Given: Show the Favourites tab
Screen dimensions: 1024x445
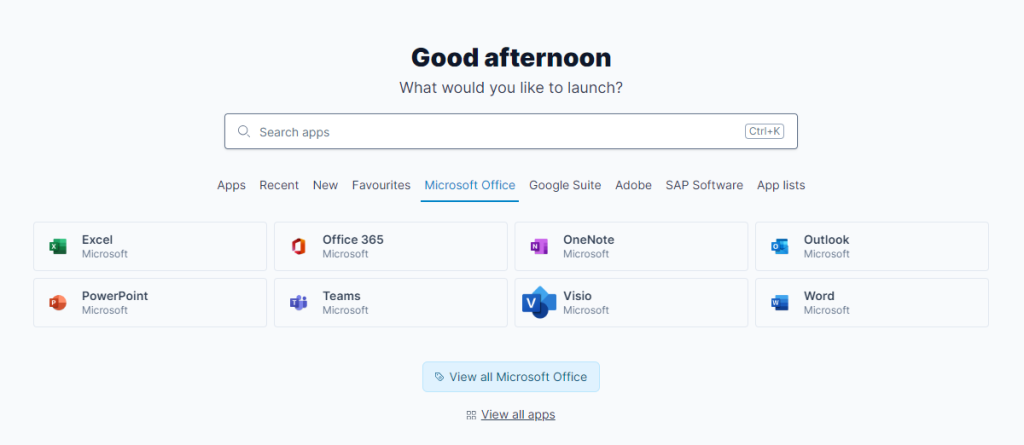Looking at the screenshot, I should (381, 185).
